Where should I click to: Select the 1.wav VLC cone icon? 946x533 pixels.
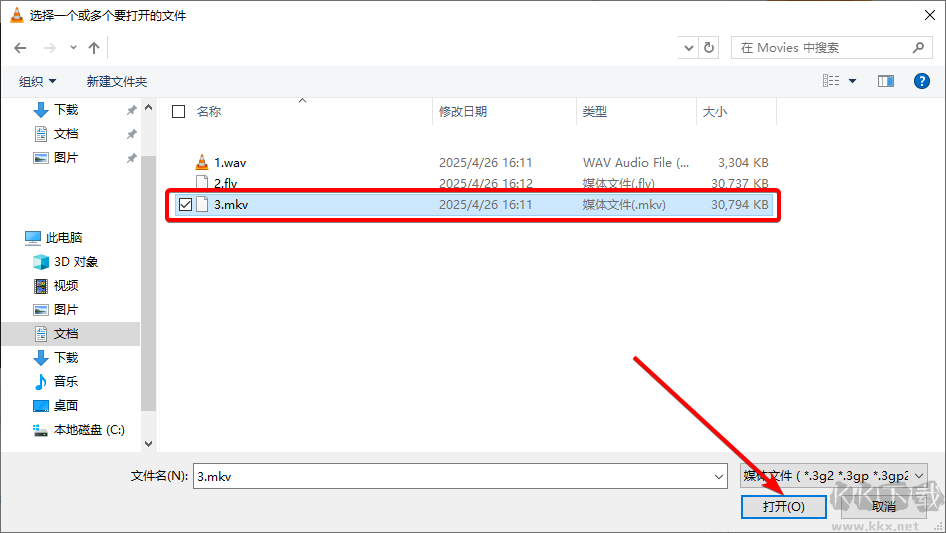tap(202, 162)
